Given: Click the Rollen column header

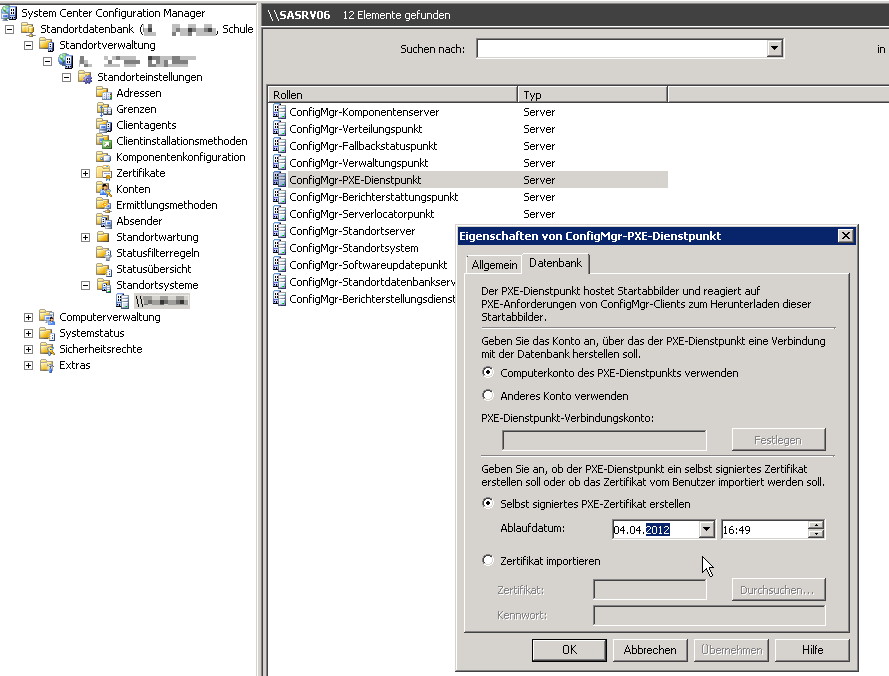Looking at the screenshot, I should point(392,95).
